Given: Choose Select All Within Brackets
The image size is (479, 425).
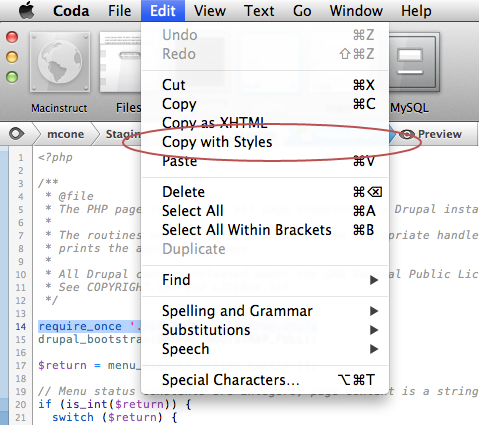Looking at the screenshot, I should 265,230.
